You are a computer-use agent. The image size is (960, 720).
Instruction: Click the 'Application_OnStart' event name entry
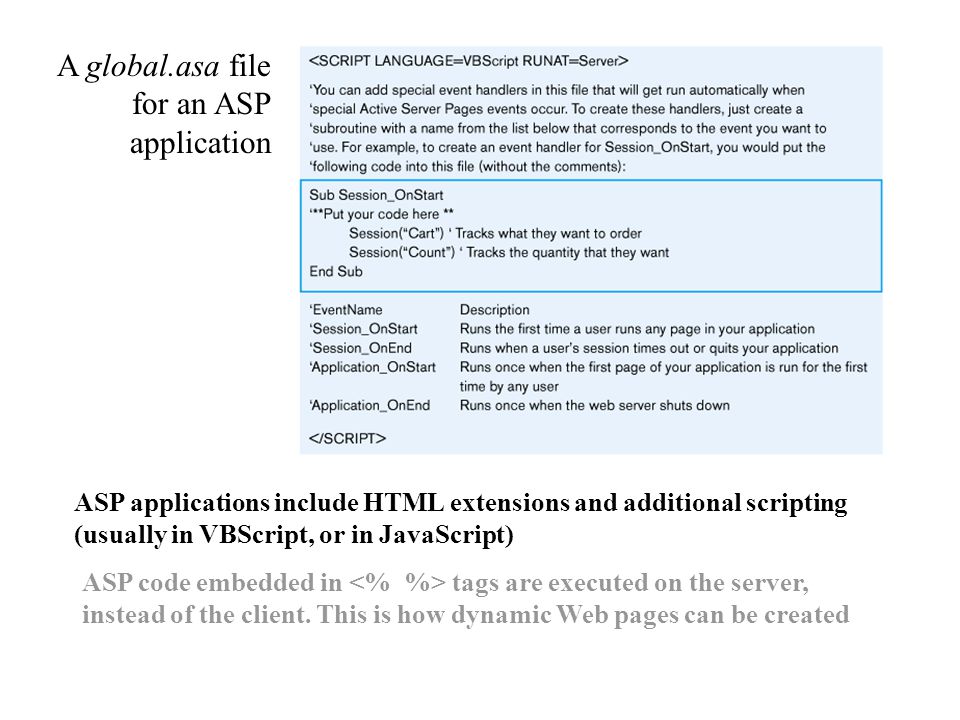tap(372, 367)
